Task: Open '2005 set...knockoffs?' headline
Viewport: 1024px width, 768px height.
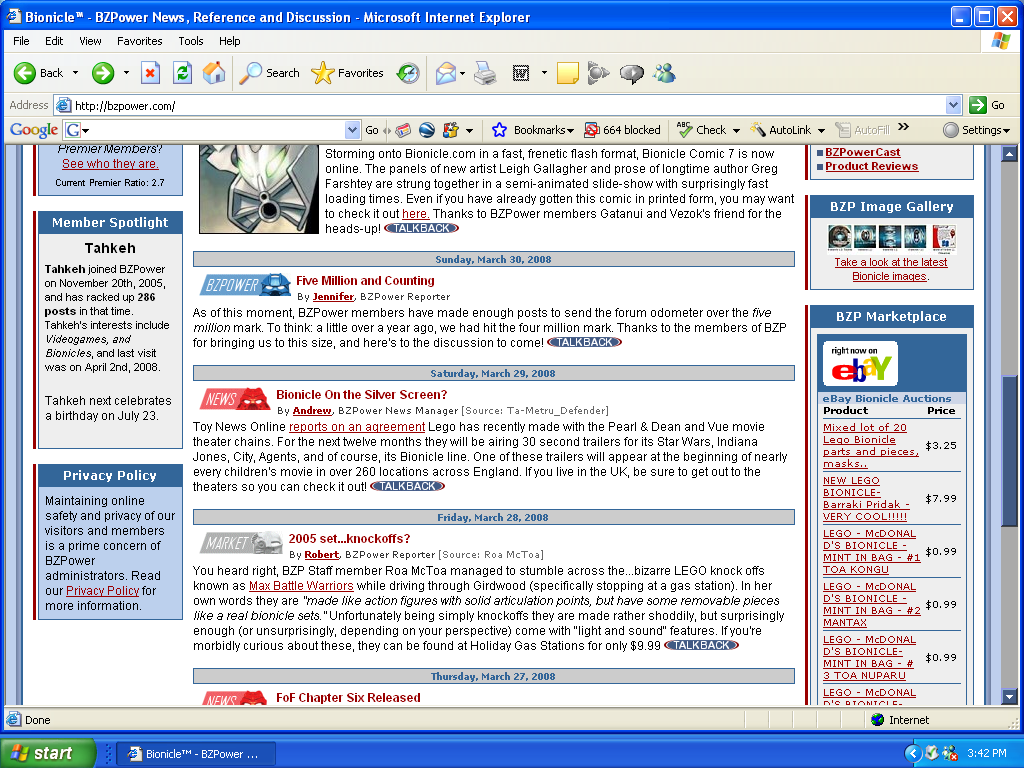Action: pyautogui.click(x=349, y=539)
